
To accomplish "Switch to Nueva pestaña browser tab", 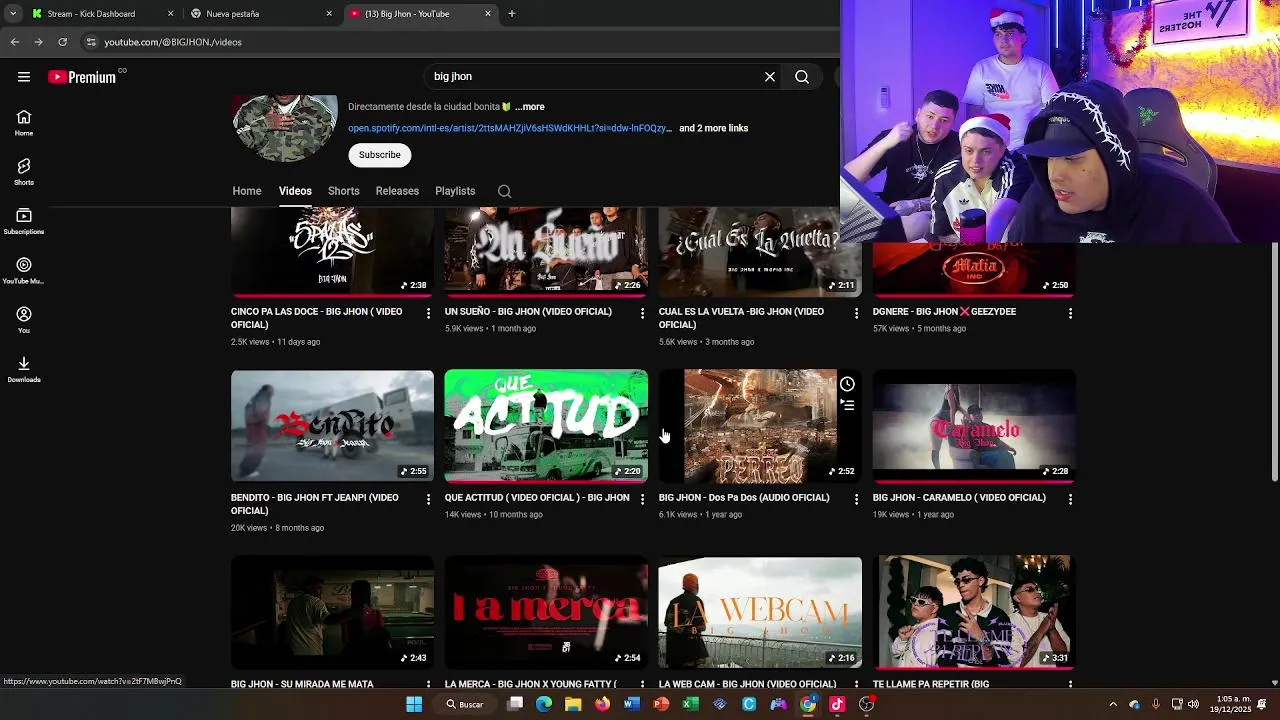I will [260, 14].
